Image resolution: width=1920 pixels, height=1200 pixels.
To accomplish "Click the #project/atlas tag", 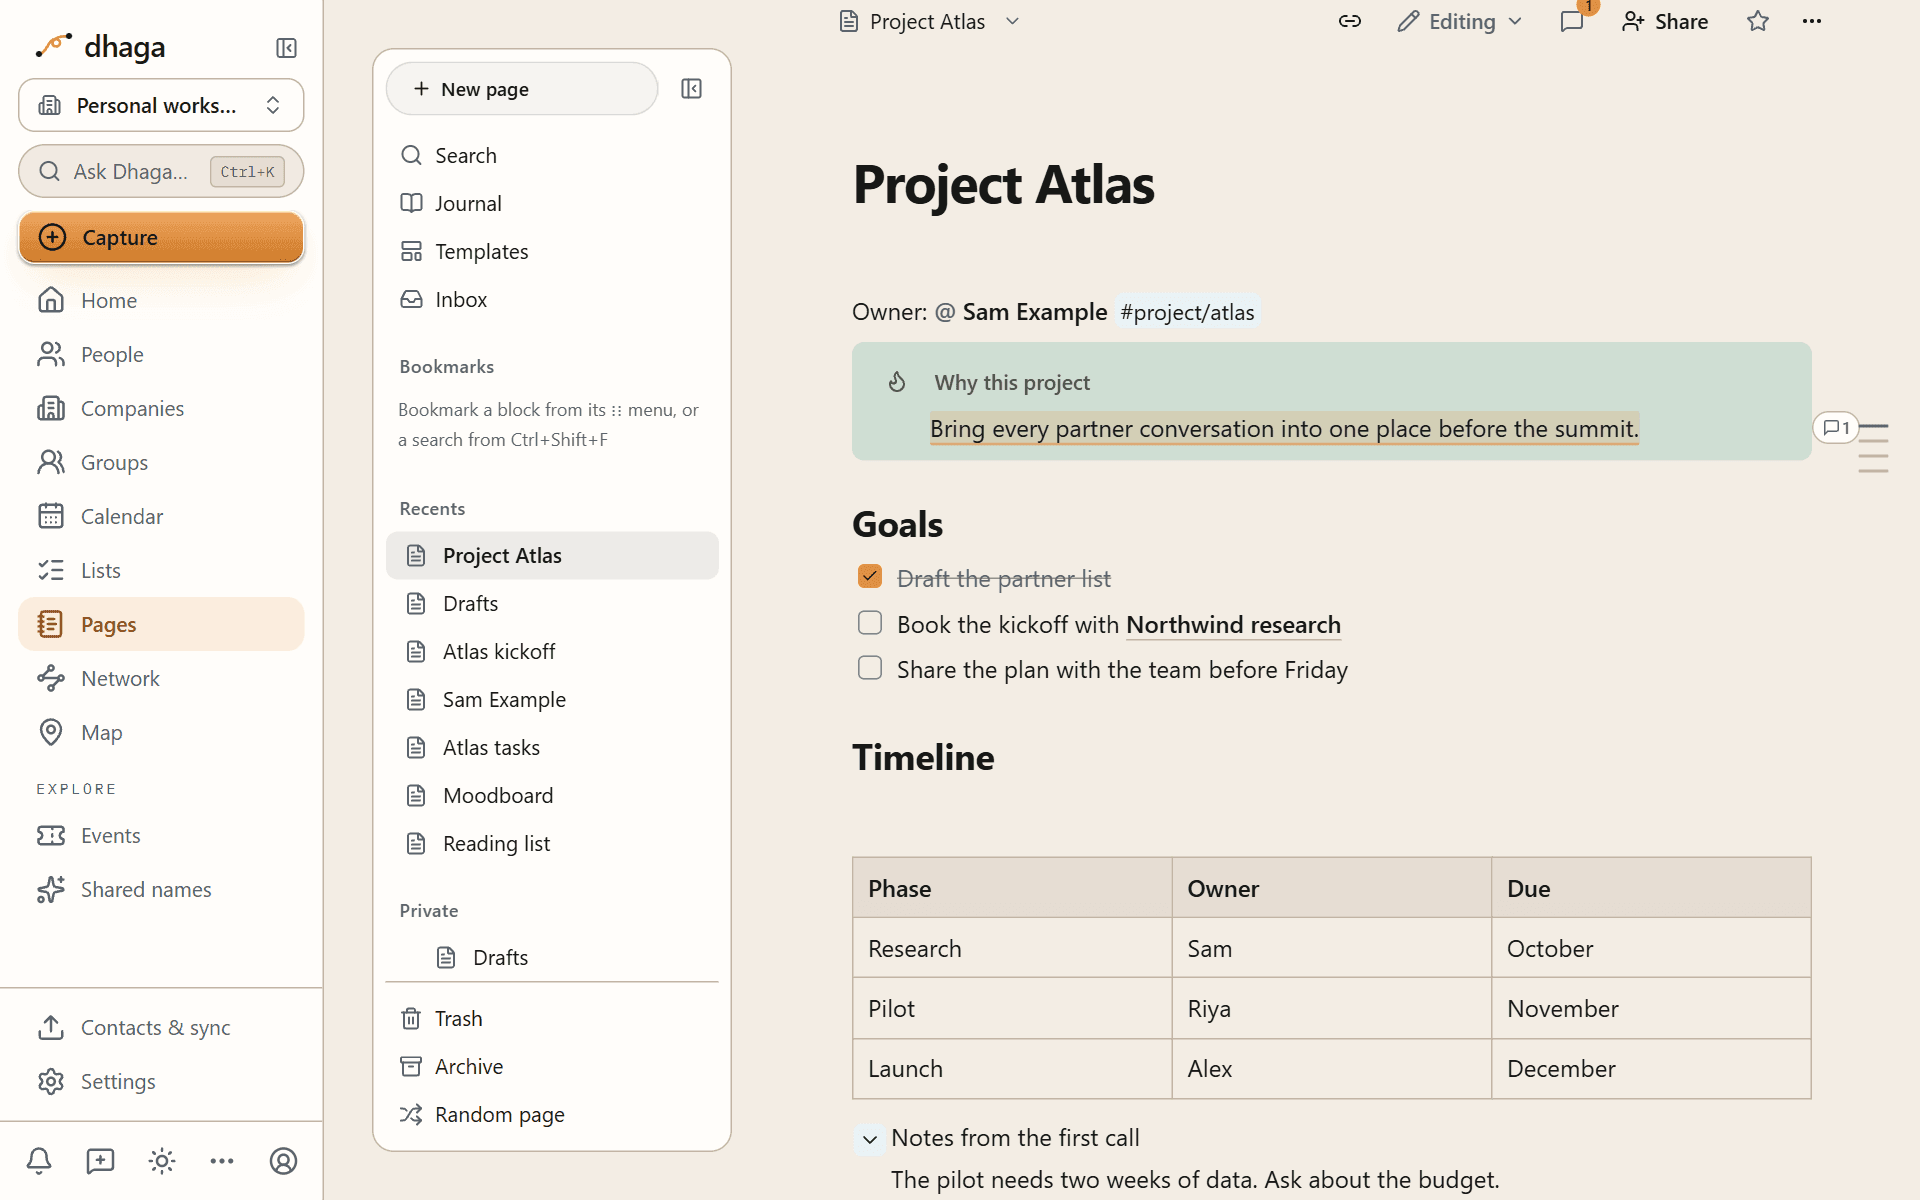I will tap(1187, 312).
